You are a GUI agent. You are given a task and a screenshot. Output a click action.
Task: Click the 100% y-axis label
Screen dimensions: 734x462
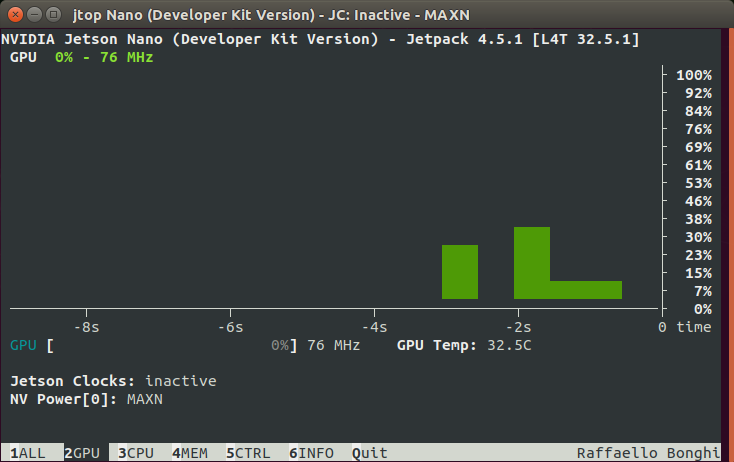[694, 75]
